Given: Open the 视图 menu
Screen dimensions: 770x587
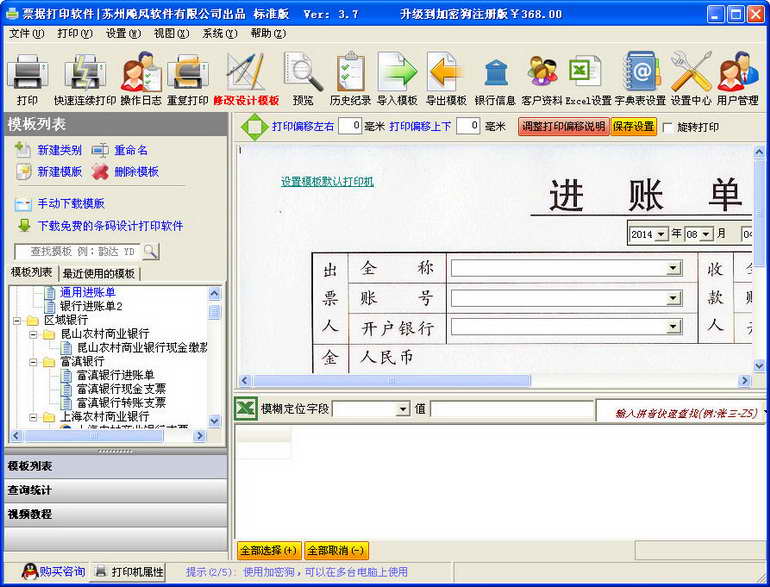Looking at the screenshot, I should (x=171, y=33).
